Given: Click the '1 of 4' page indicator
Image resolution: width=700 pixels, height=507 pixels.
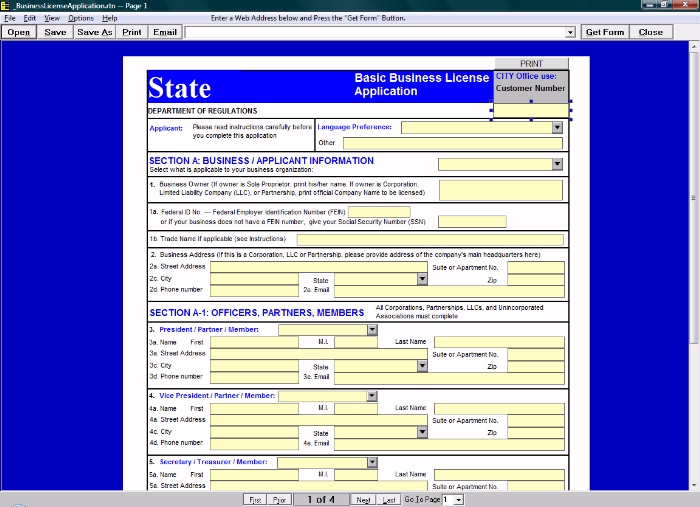Looking at the screenshot, I should 321,500.
